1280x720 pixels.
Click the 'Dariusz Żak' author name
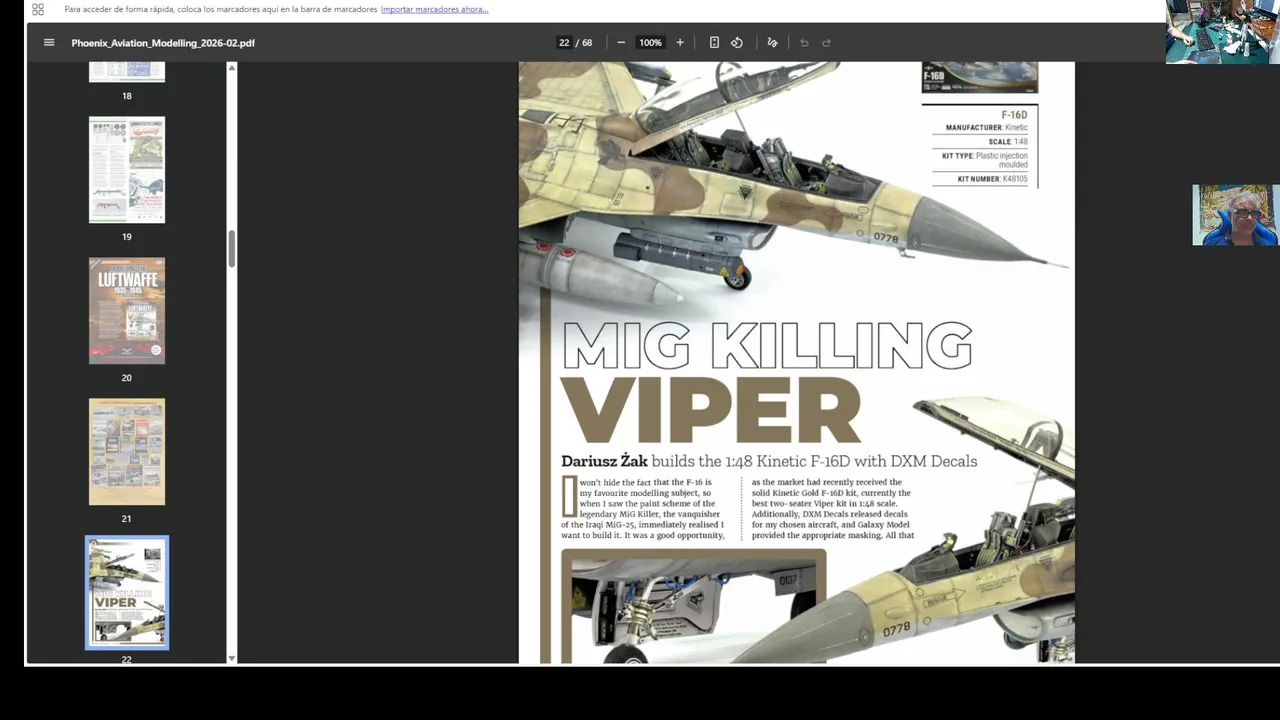pyautogui.click(x=605, y=461)
